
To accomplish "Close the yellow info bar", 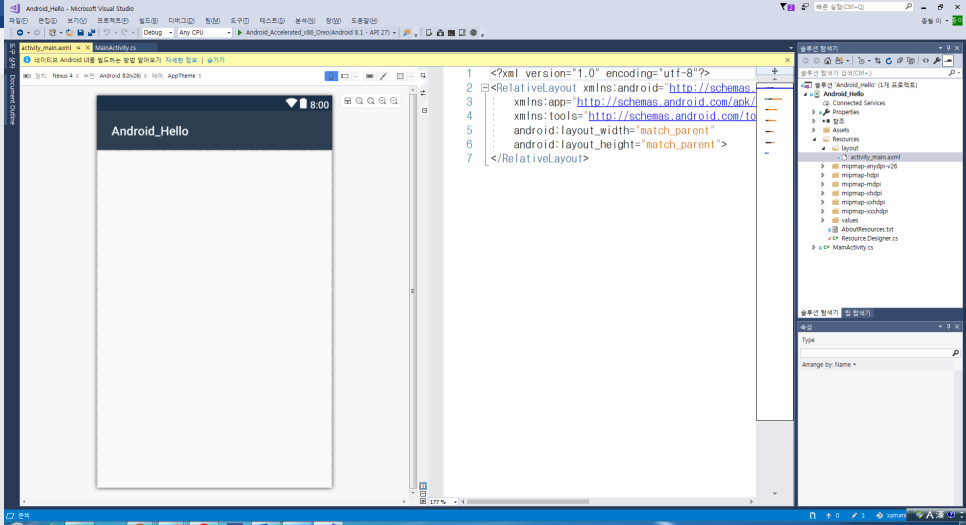I will click(787, 60).
